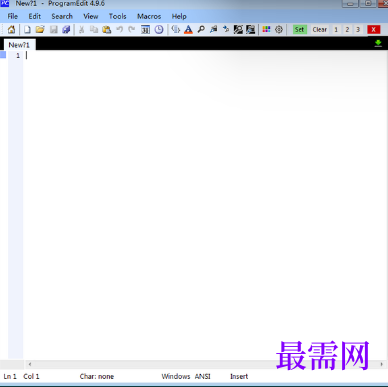Click the horizontal scrollbar left arrow
Screen dimensions: 388x387
tap(30, 364)
